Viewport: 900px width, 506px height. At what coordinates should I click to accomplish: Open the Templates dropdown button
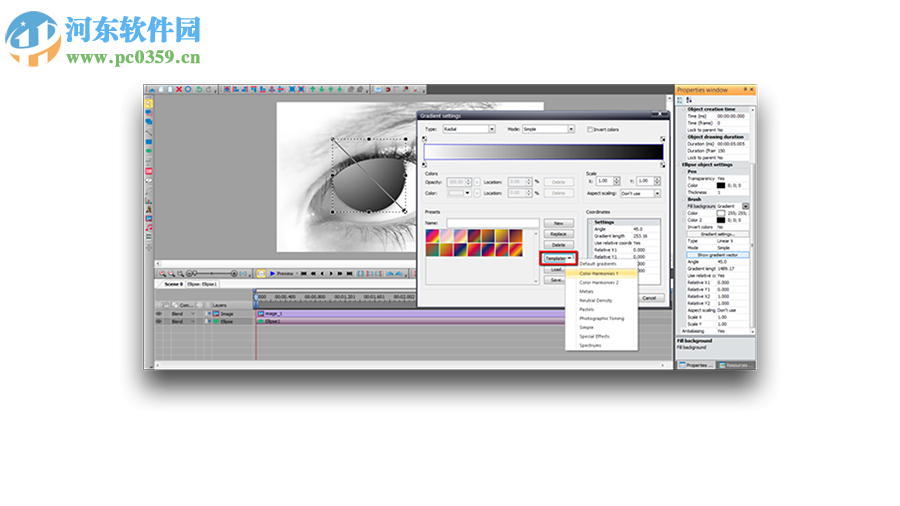click(558, 258)
